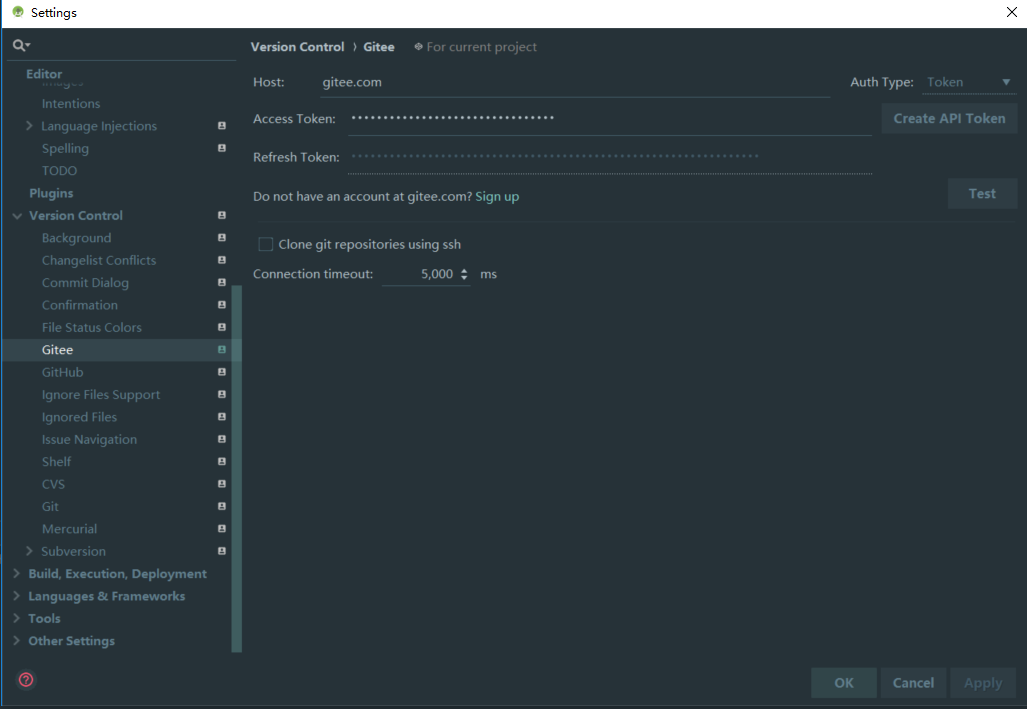Click the 'For current project' indicator icon
The width and height of the screenshot is (1027, 709).
point(419,47)
